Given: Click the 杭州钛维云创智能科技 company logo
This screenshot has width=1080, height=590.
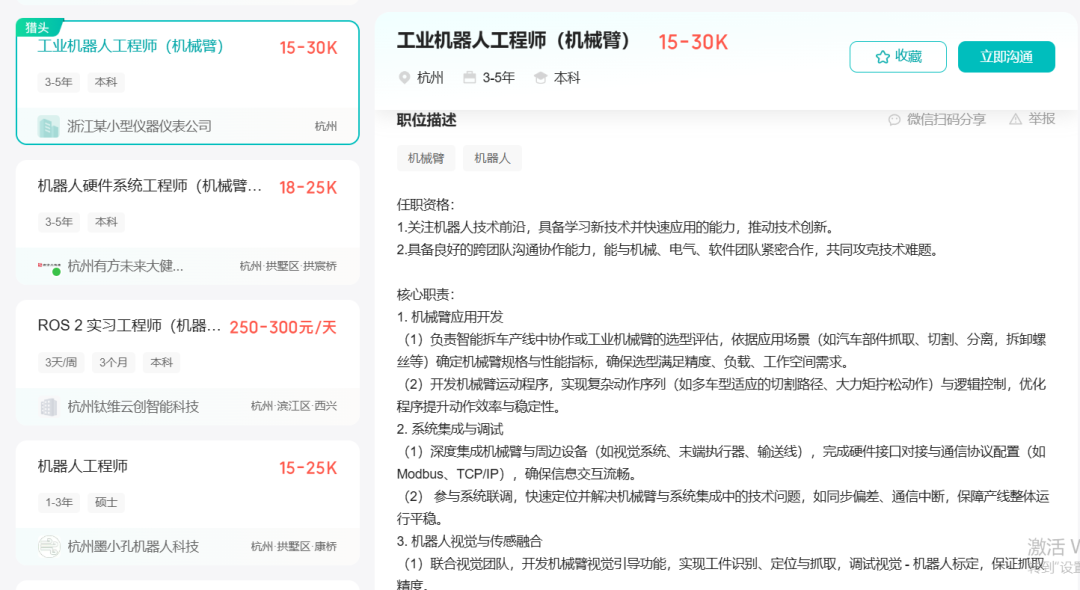Looking at the screenshot, I should point(48,407).
